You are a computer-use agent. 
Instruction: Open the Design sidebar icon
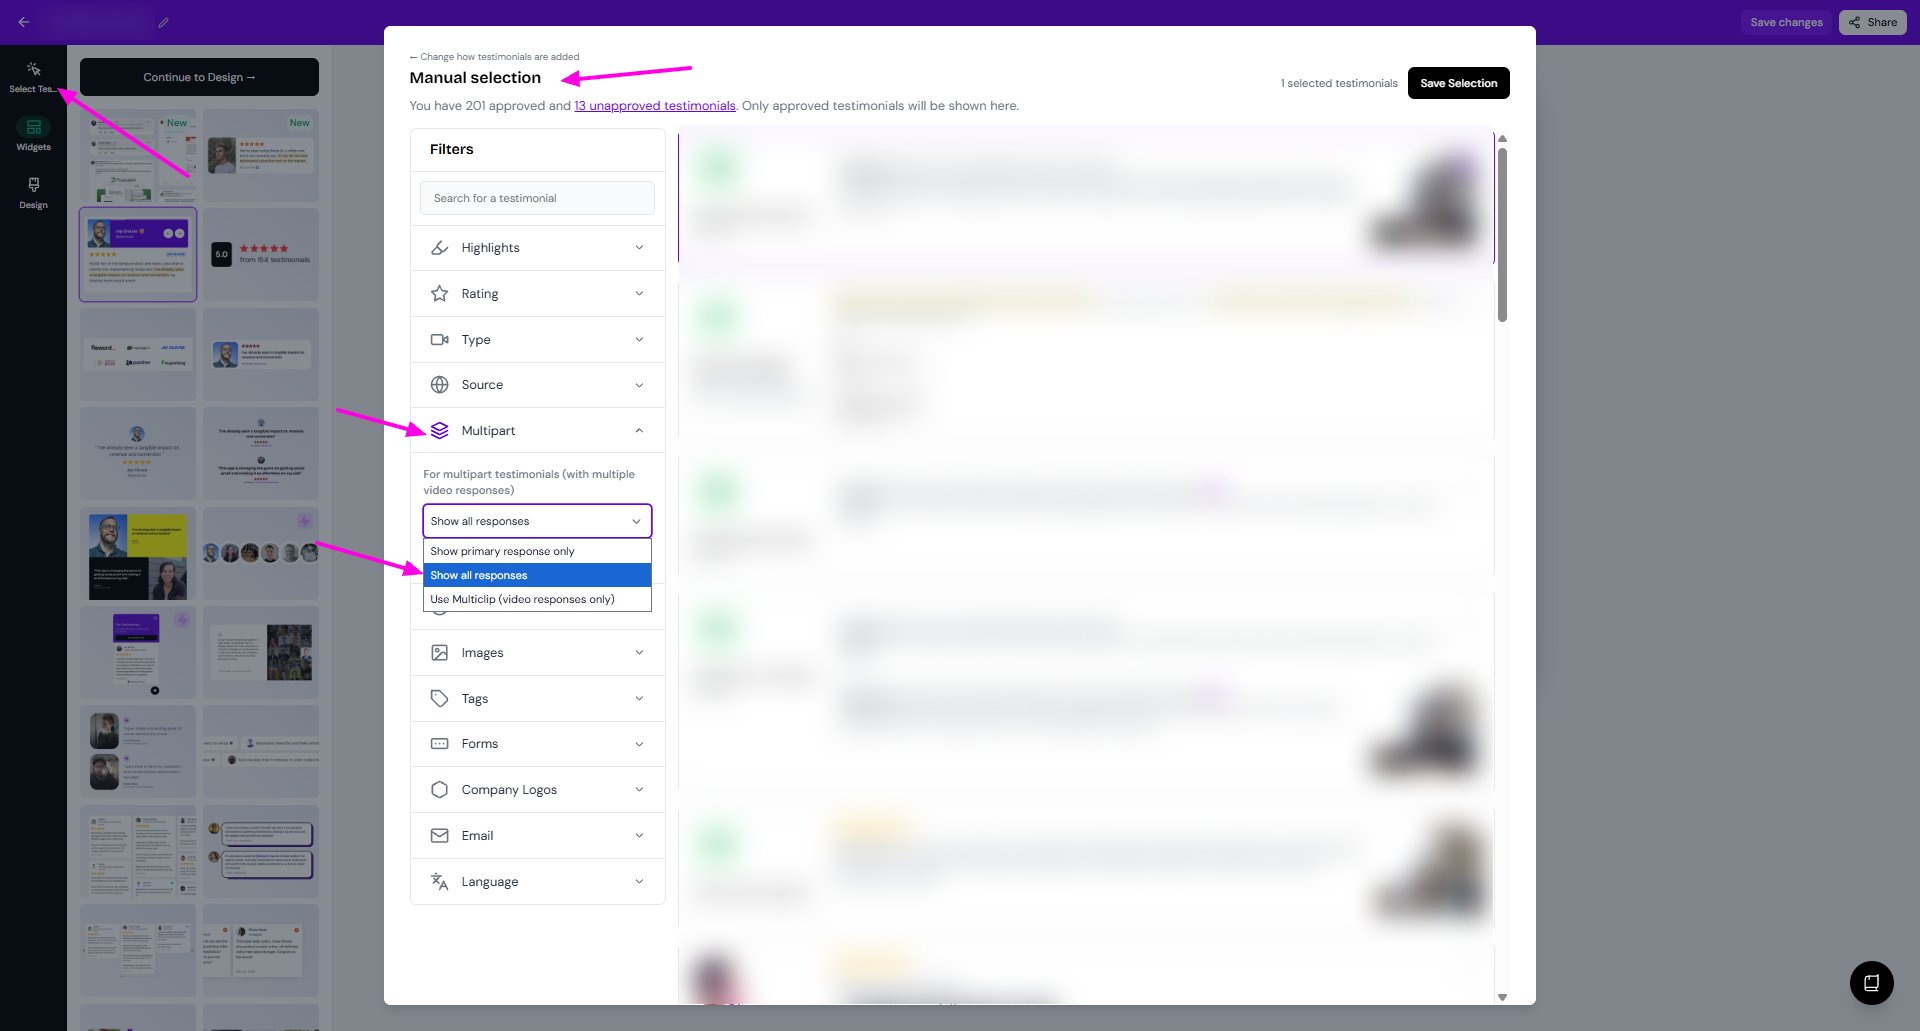click(x=33, y=192)
